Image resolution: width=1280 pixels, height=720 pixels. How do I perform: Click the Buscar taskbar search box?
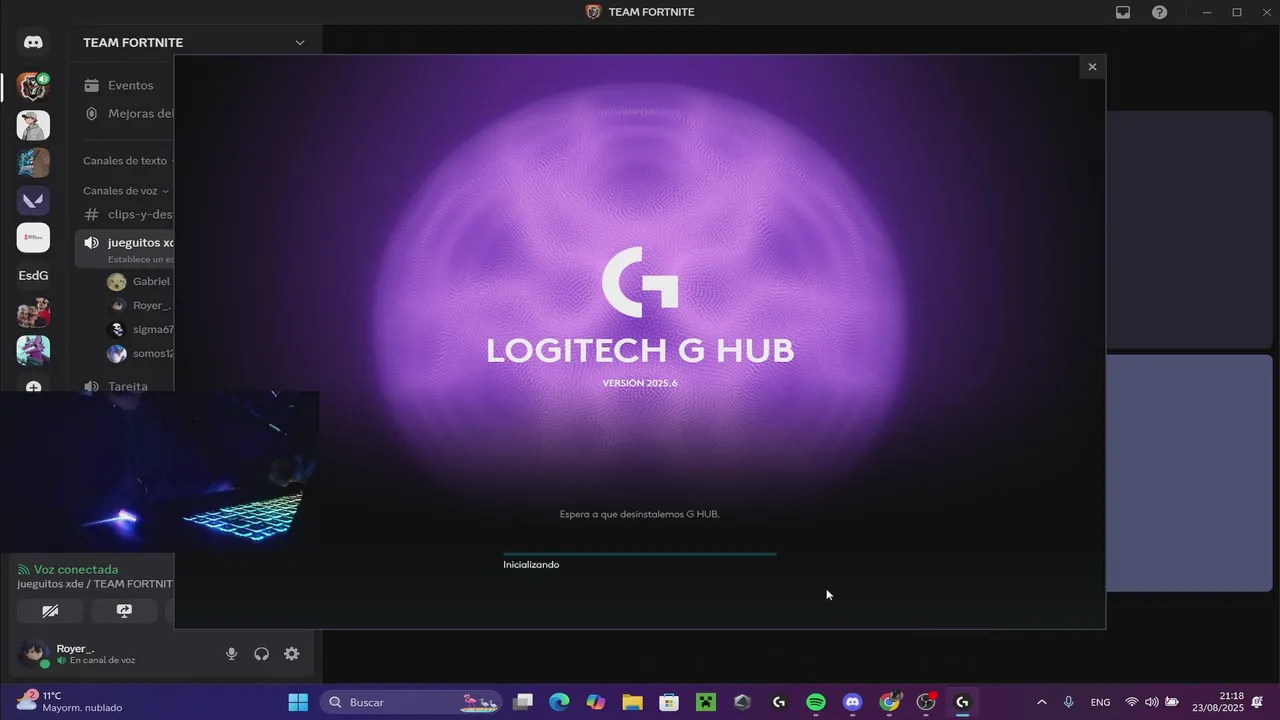(x=412, y=702)
